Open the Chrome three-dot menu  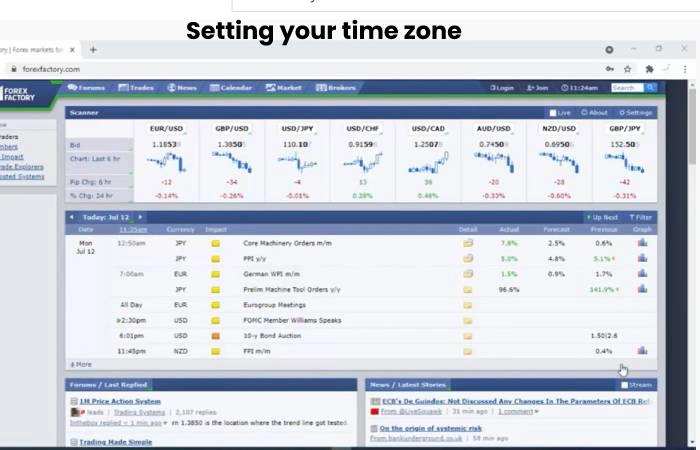[685, 69]
